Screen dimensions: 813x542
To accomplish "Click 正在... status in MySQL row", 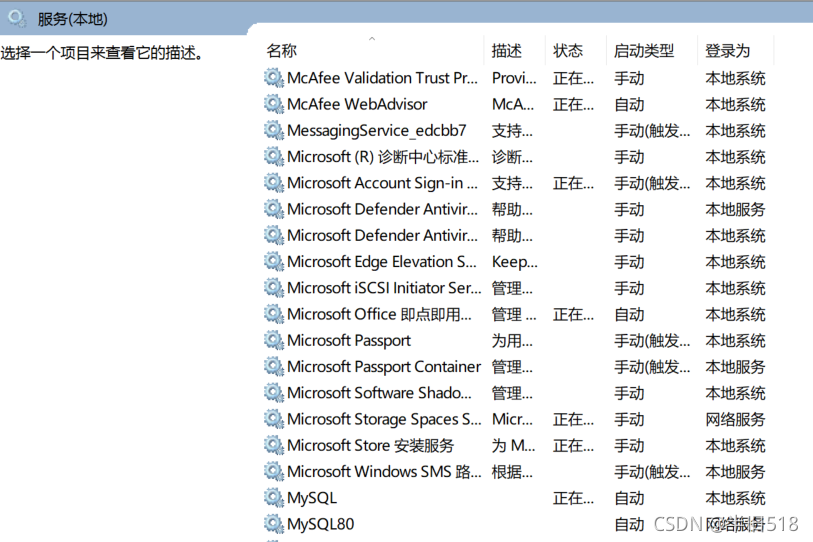I will click(573, 498).
